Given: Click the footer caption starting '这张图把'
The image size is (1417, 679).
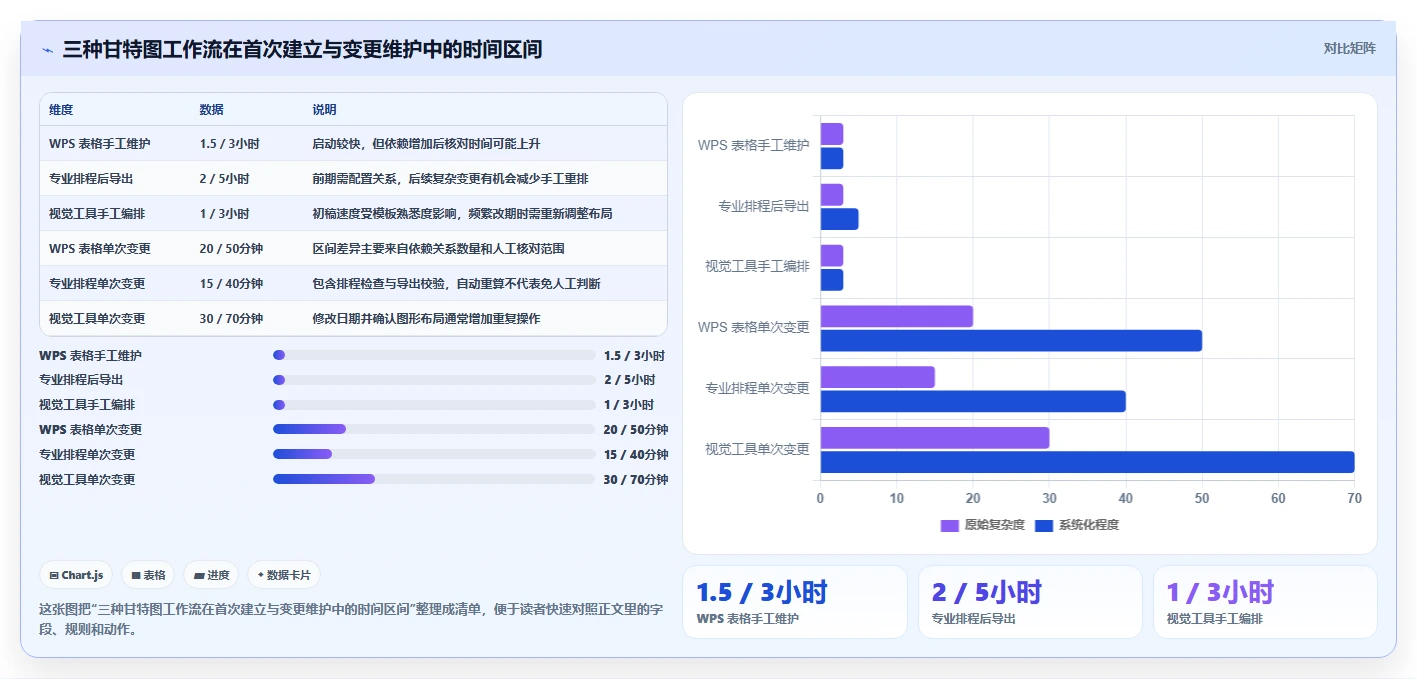Looking at the screenshot, I should click(x=351, y=619).
